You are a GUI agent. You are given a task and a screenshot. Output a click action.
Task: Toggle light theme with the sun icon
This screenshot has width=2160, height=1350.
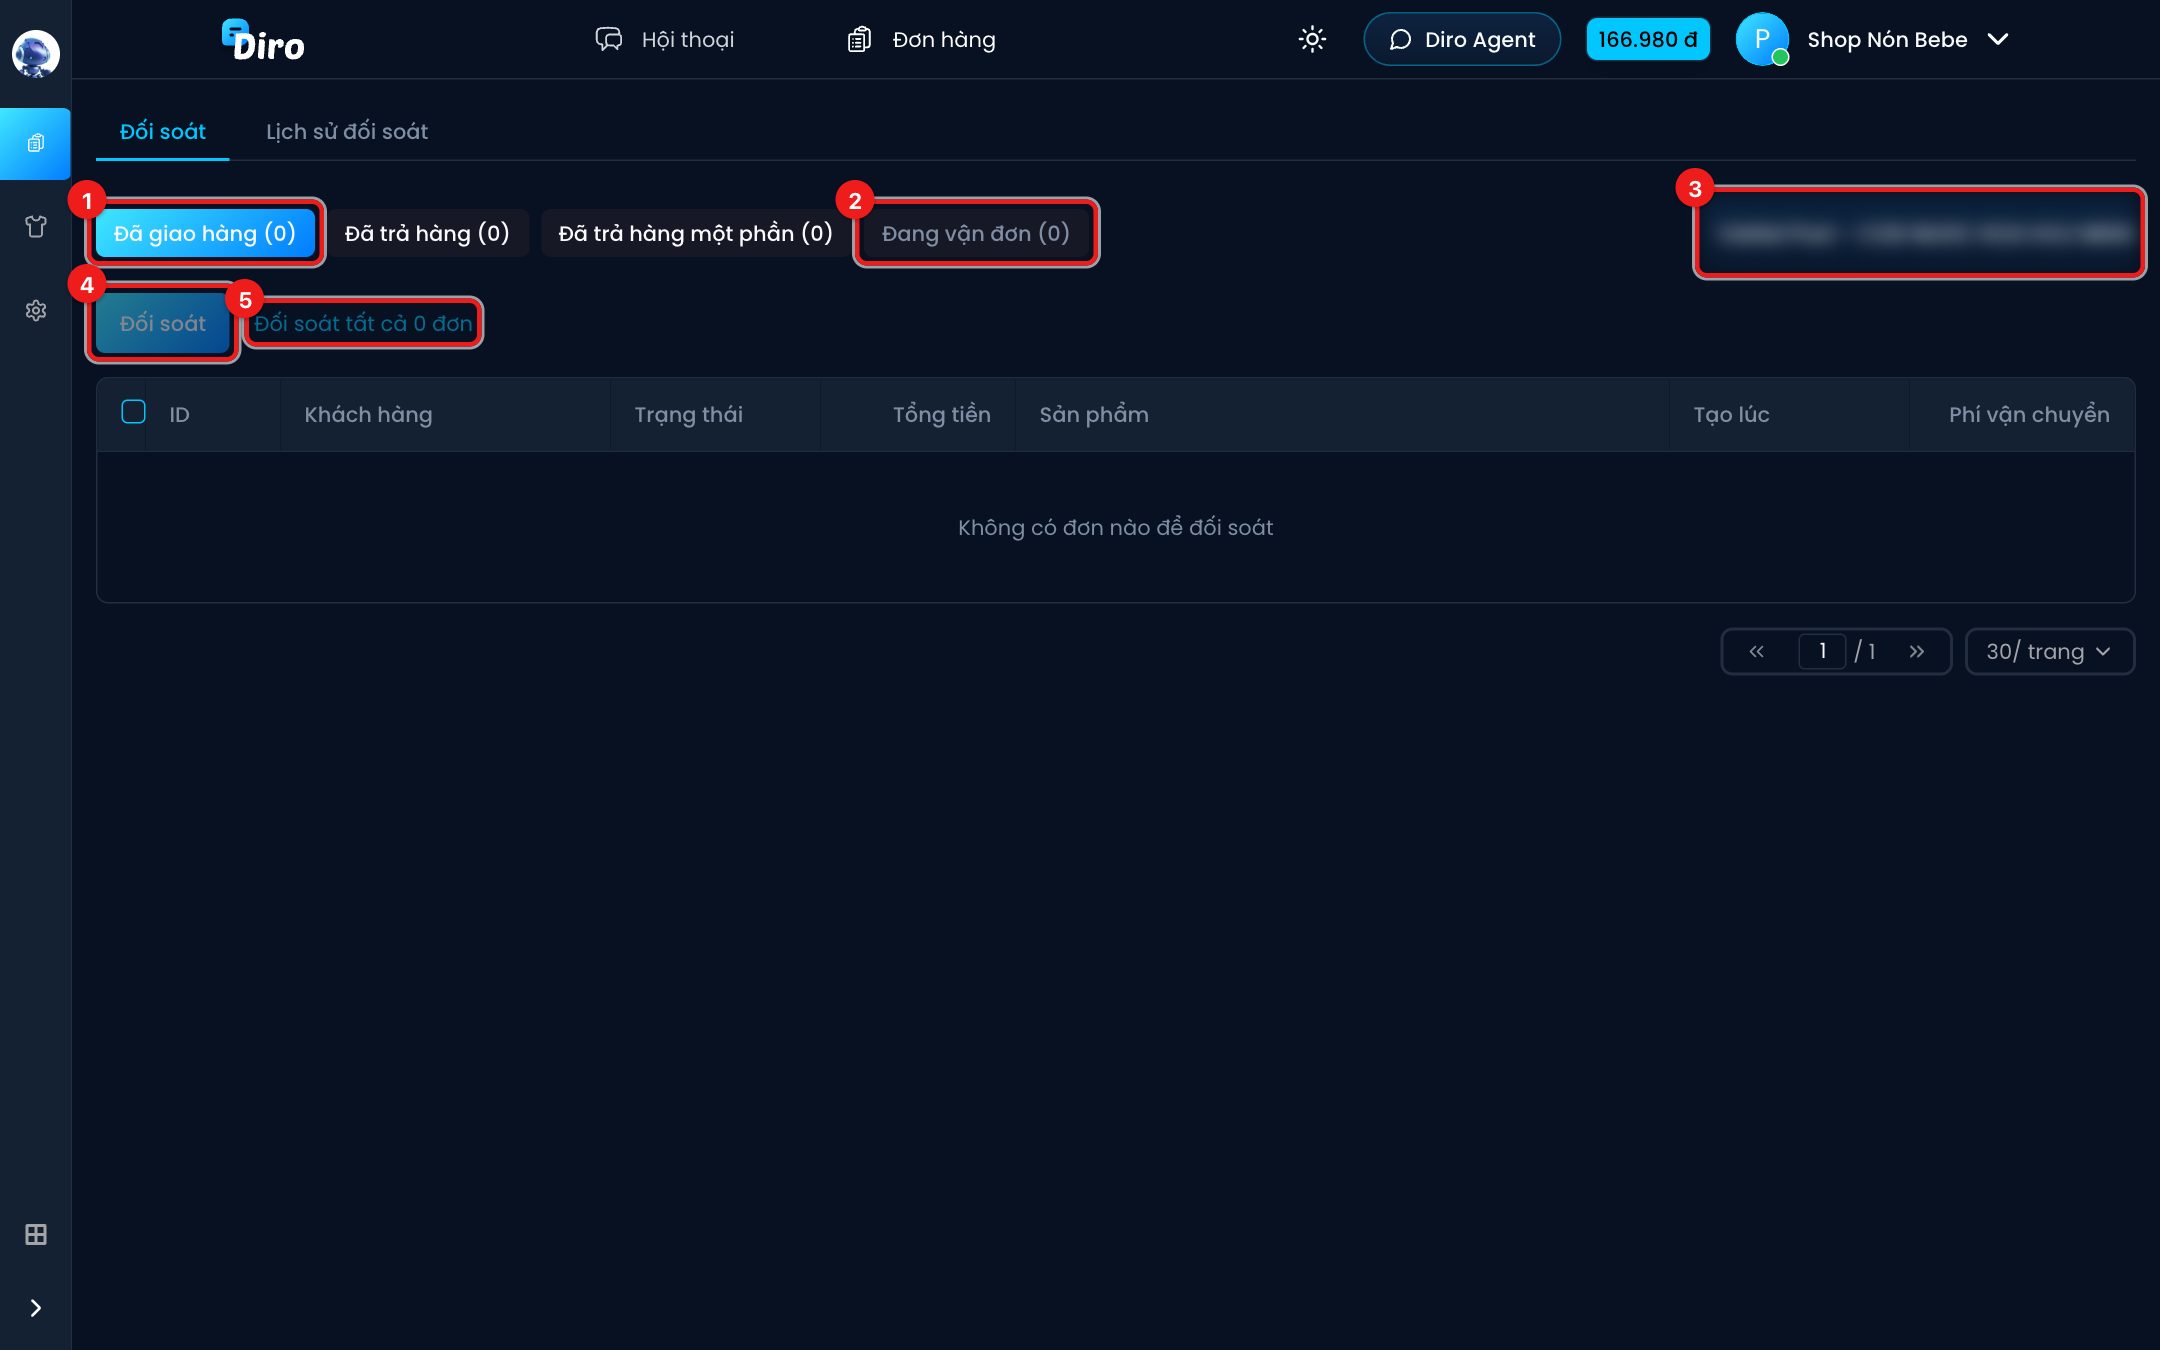(x=1312, y=39)
